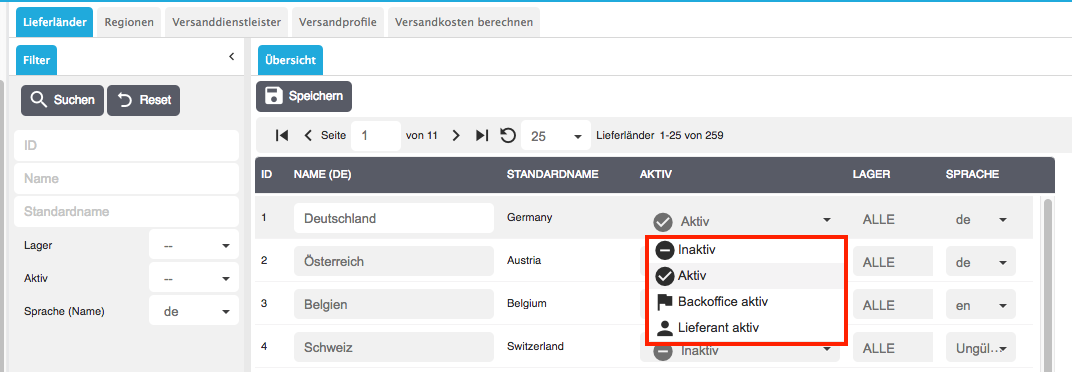The width and height of the screenshot is (1072, 372).
Task: Open the Versandkosten berechnen tab
Action: coord(464,22)
